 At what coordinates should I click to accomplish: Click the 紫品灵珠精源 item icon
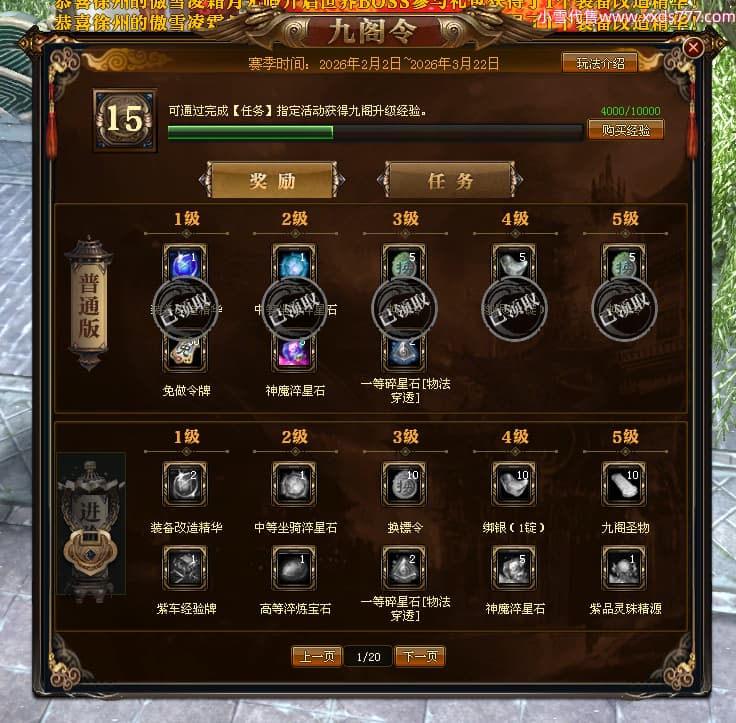624,568
